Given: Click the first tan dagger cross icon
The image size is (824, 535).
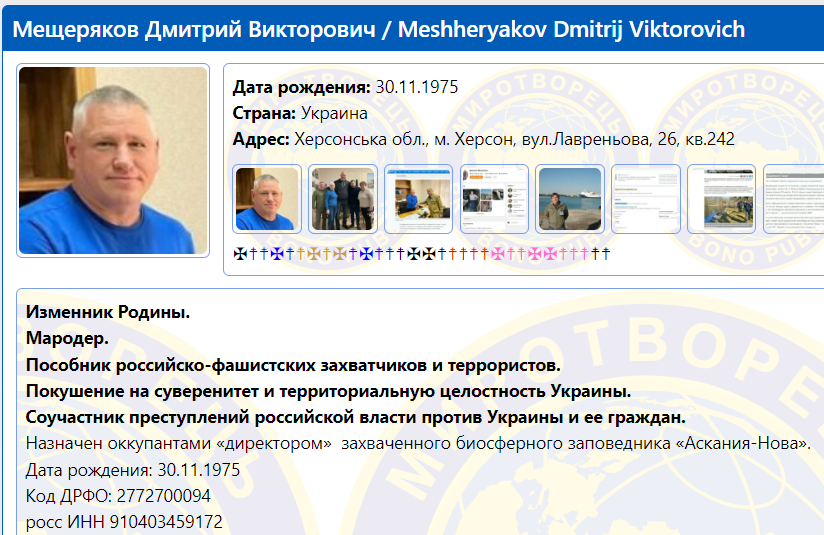Looking at the screenshot, I should point(301,254).
